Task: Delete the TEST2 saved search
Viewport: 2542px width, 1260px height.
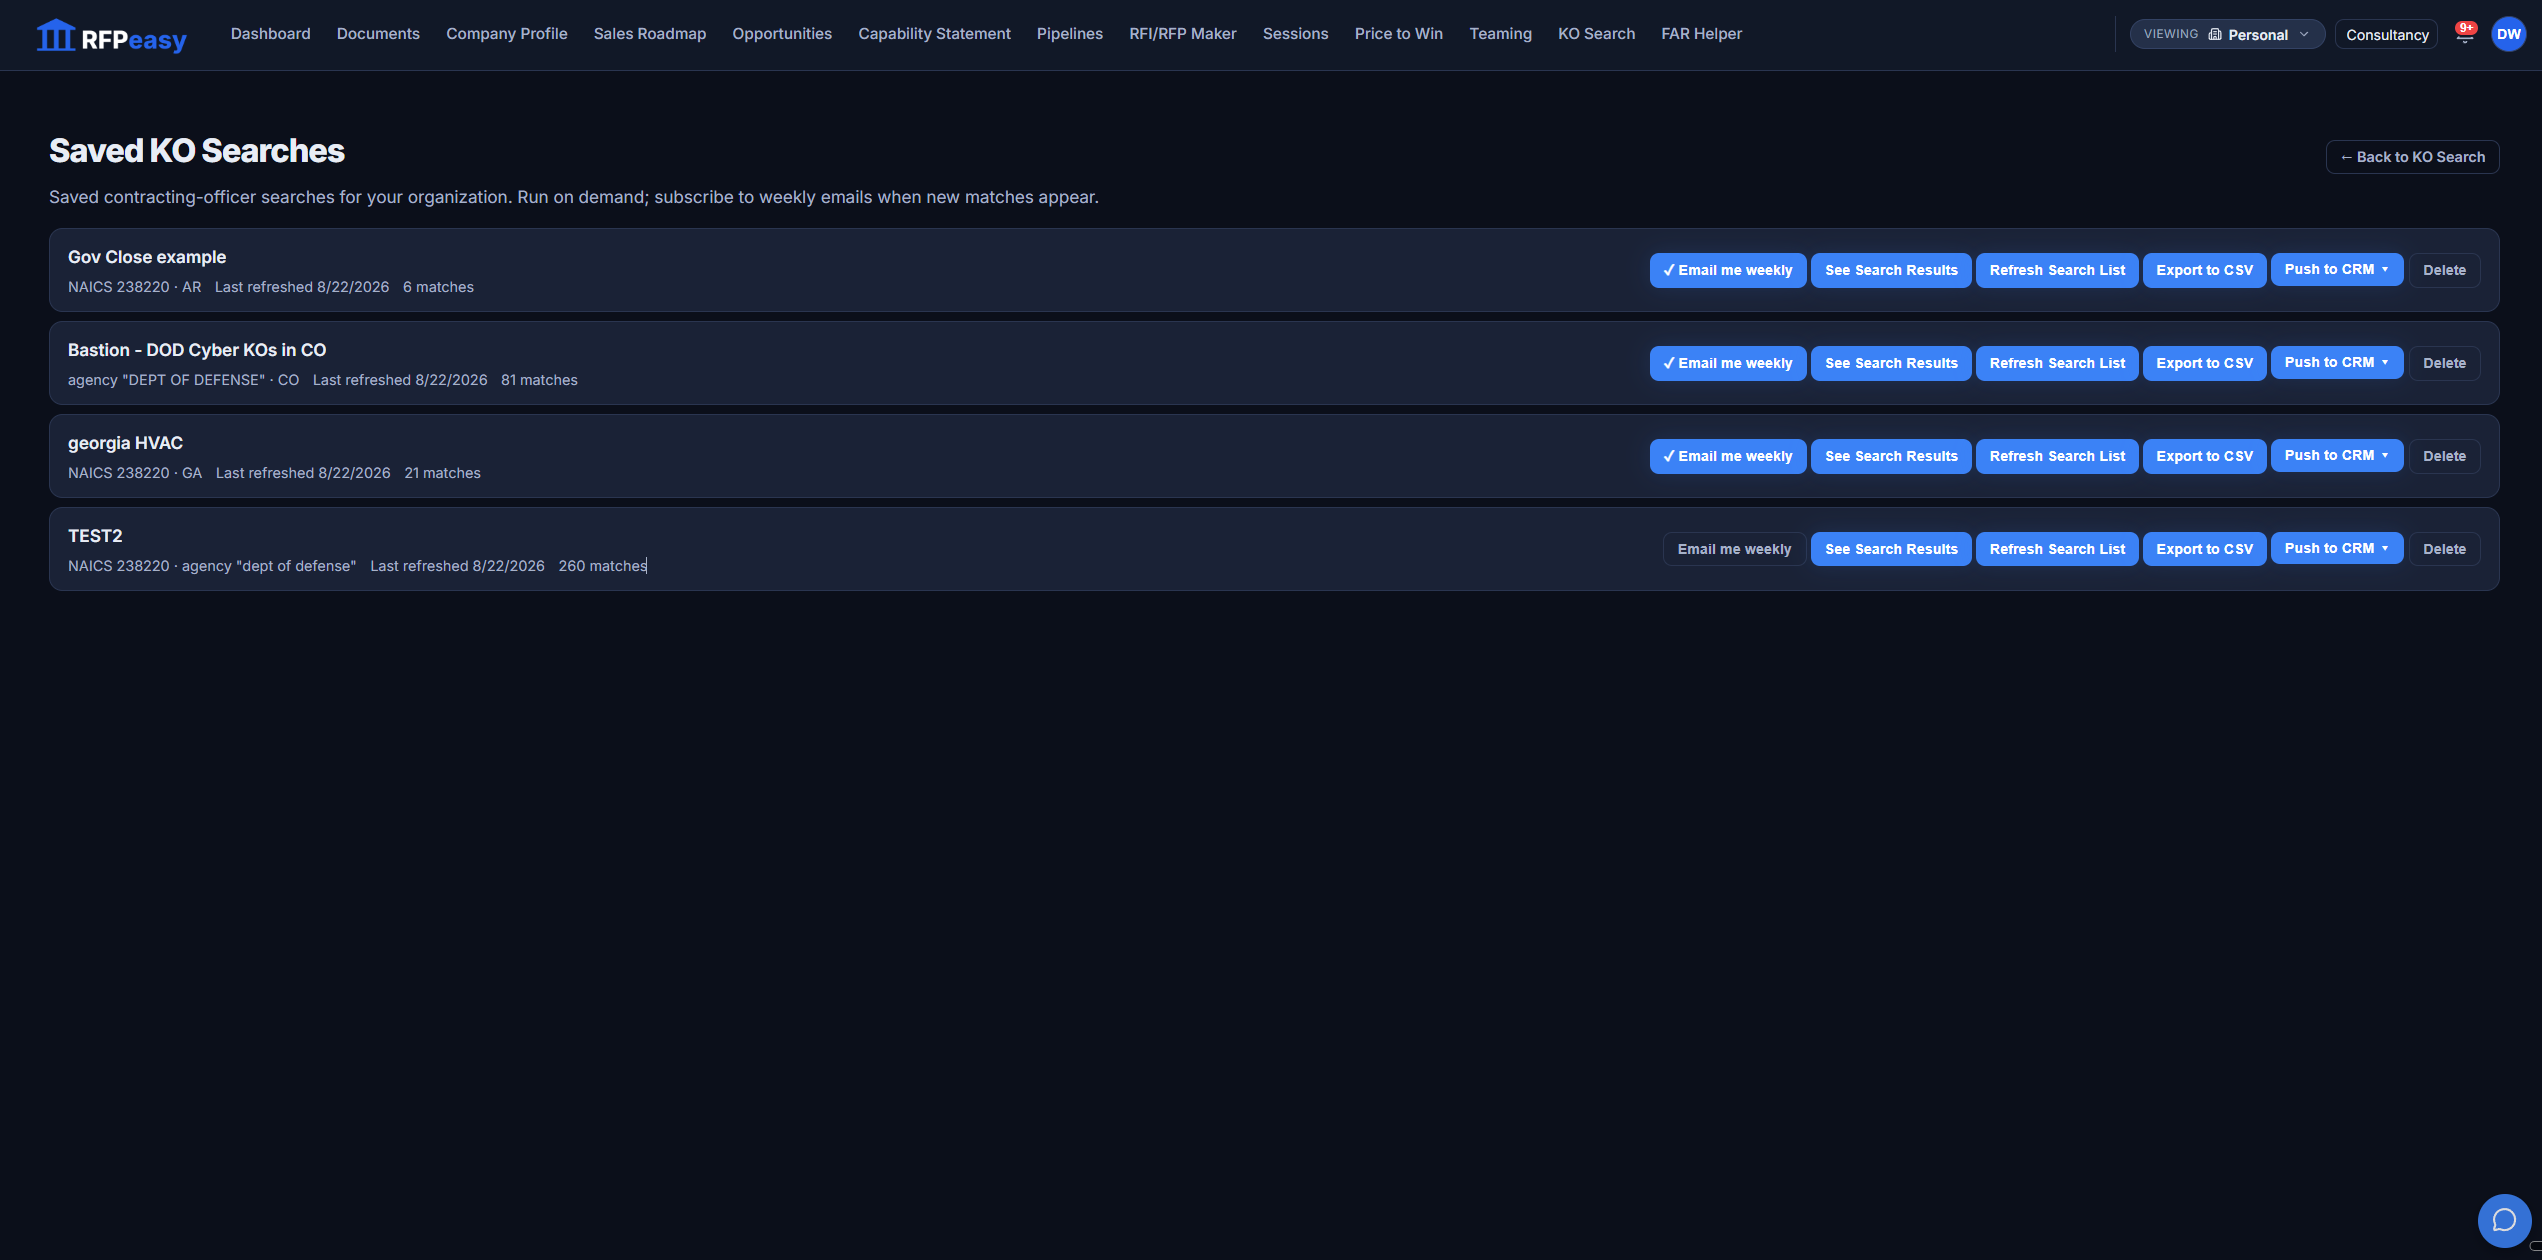Action: (2444, 549)
